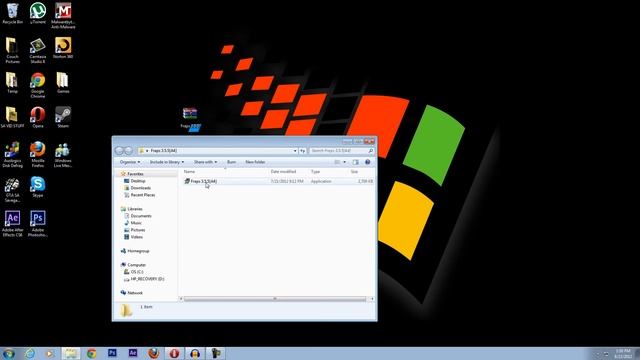Screen dimensions: 640x360
Task: Launch Adobe Photoshop desktop shortcut
Action: tap(38, 224)
